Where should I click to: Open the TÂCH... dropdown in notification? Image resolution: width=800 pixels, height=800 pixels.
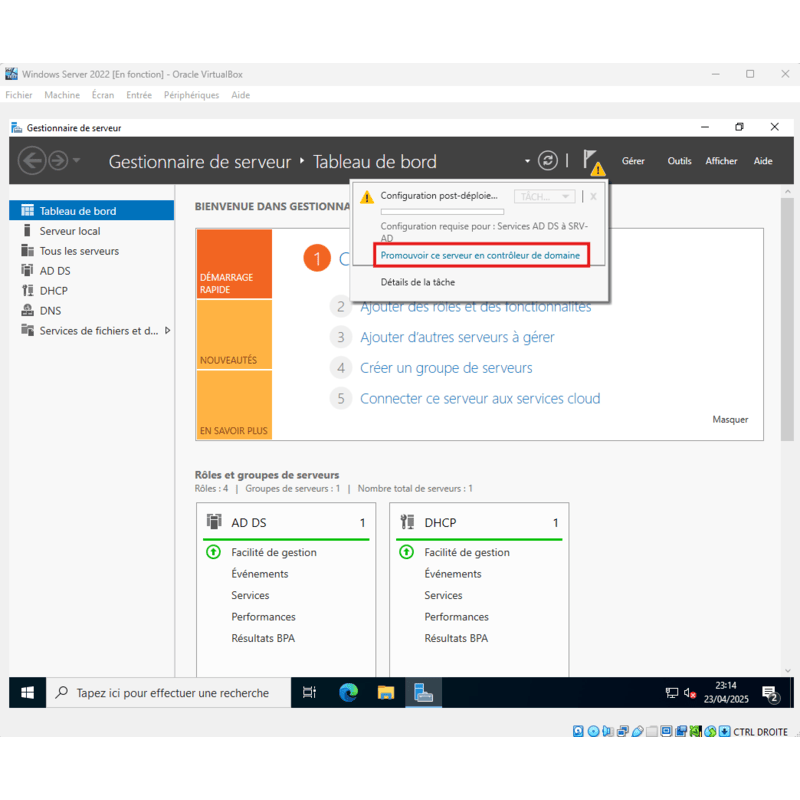click(545, 197)
